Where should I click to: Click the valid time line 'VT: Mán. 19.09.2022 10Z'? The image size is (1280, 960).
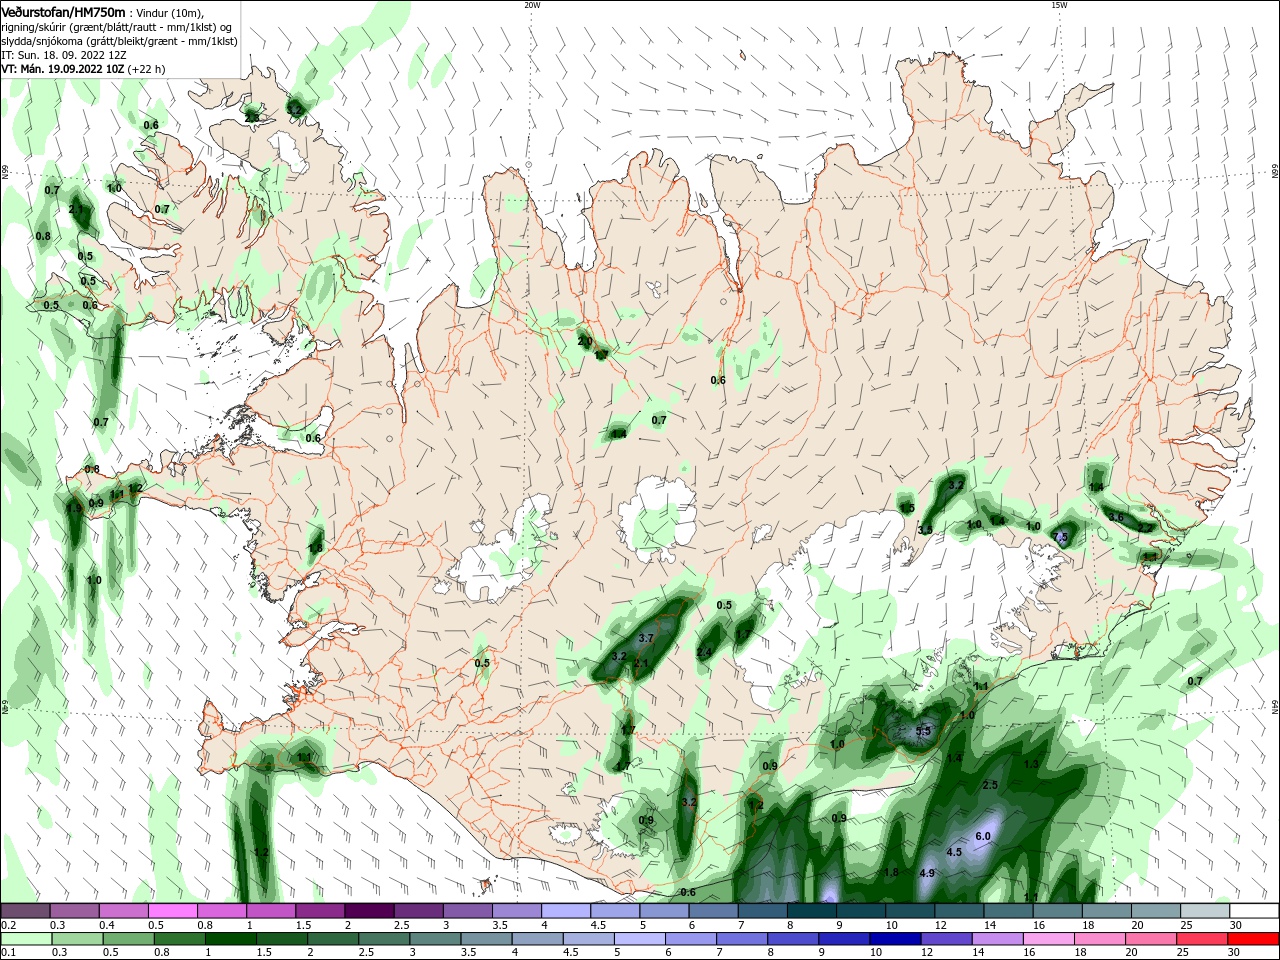(x=62, y=69)
